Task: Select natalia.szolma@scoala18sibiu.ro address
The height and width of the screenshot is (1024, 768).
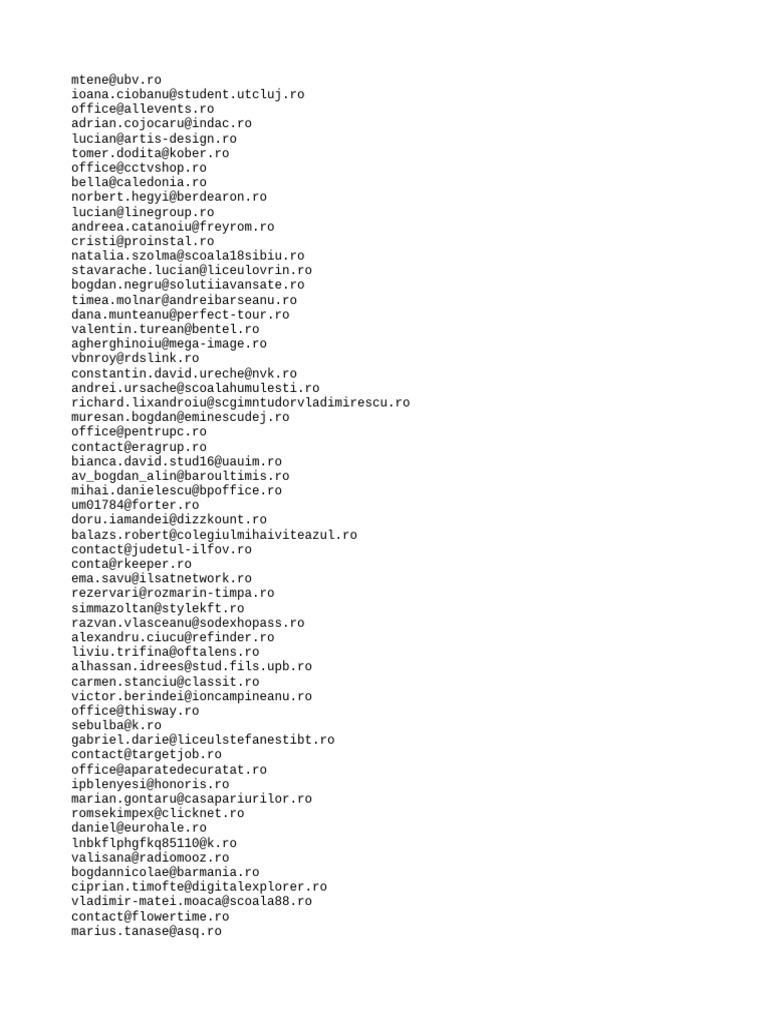Action: [187, 255]
